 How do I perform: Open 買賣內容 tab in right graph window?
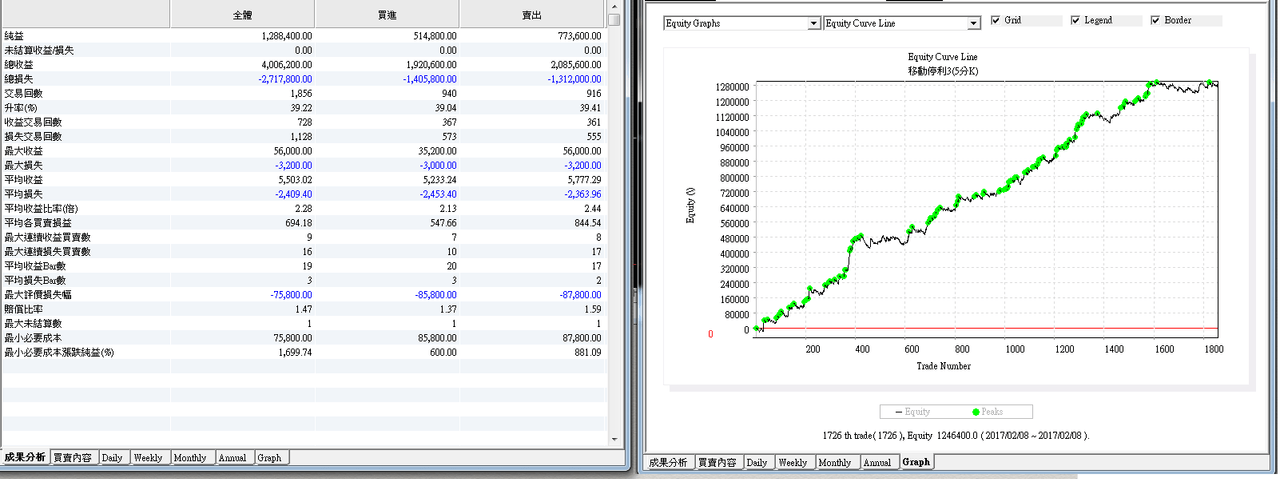(x=719, y=462)
